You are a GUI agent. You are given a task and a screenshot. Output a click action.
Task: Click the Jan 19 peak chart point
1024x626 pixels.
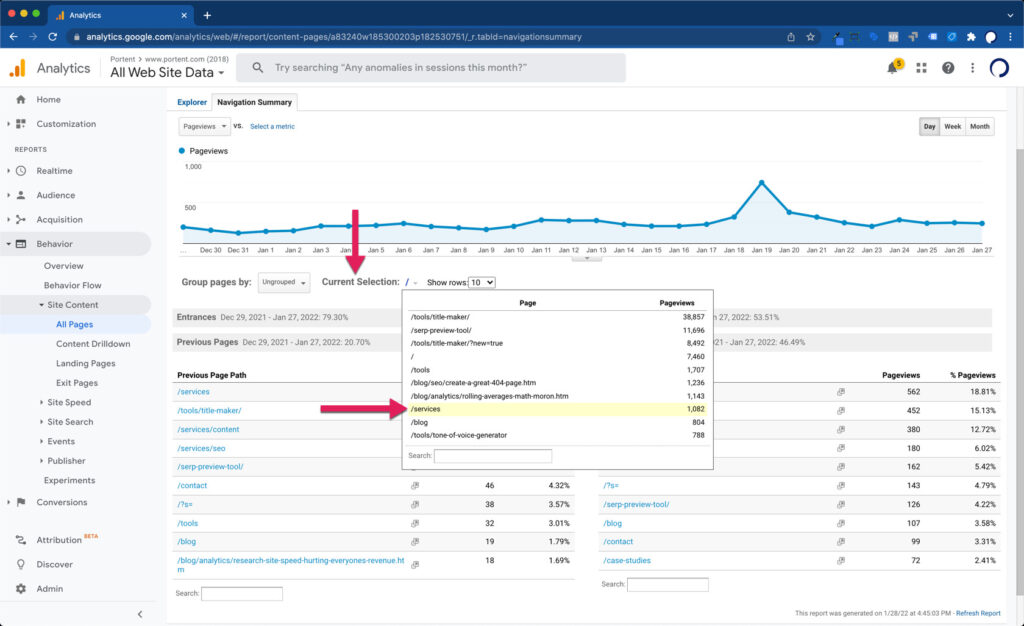coord(761,182)
